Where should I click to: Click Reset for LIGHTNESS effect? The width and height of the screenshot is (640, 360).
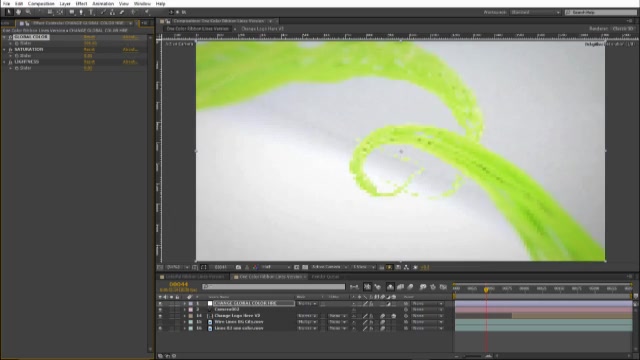(89, 62)
